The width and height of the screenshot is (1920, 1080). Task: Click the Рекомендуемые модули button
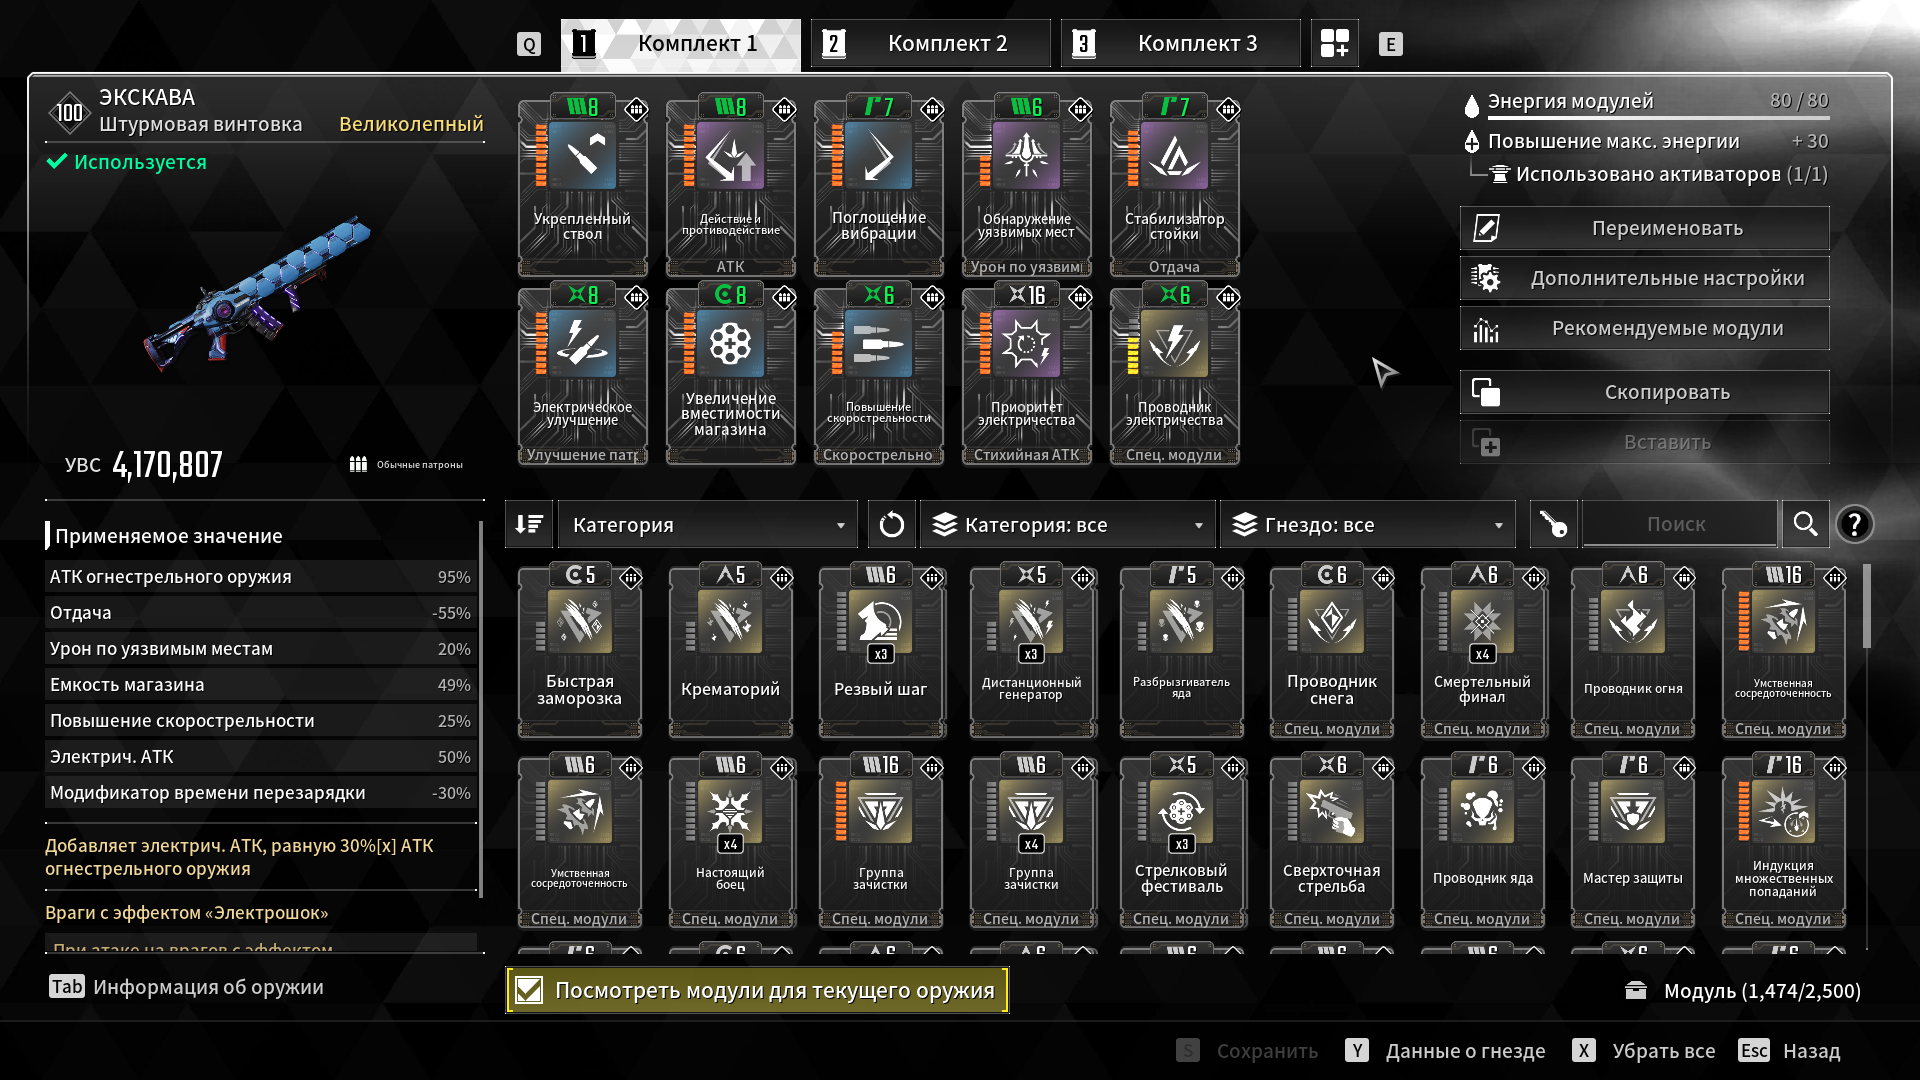(x=1645, y=328)
